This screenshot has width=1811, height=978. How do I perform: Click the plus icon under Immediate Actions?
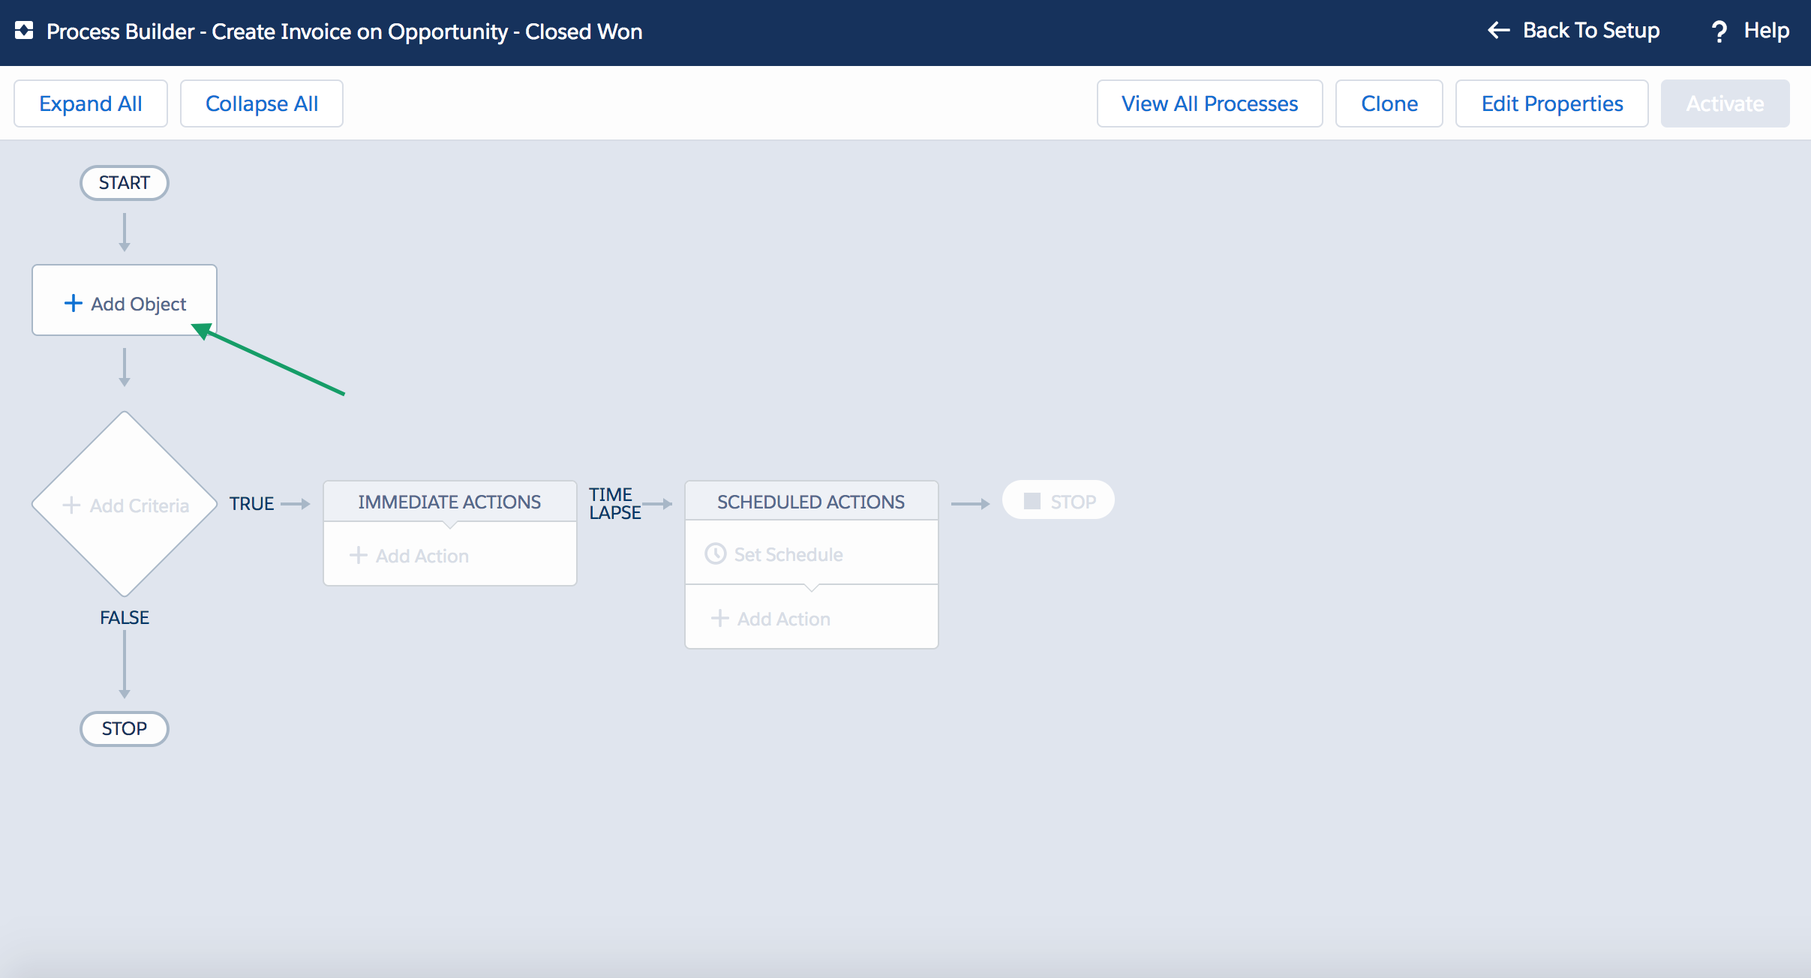(x=358, y=555)
